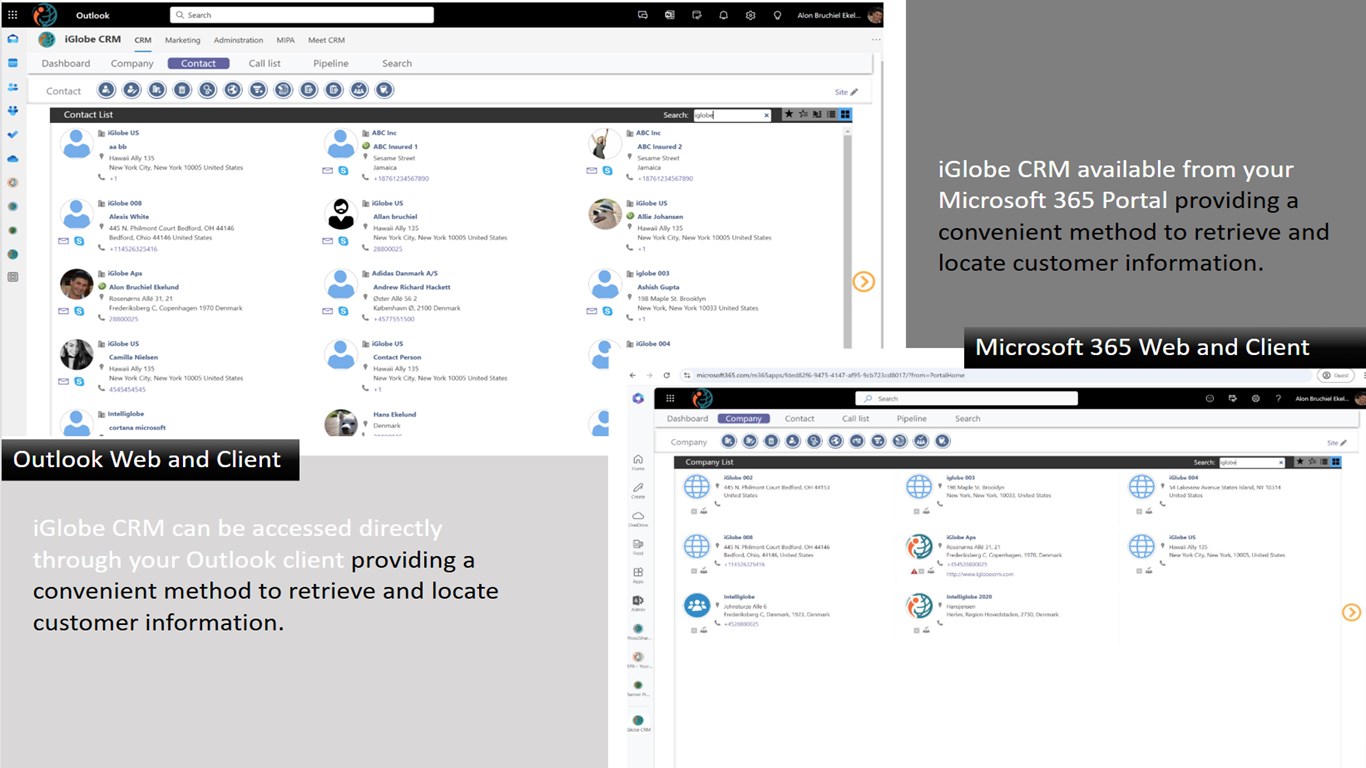Screen dimensions: 1366x768
Task: Open the Meet CRM top menu item
Action: pyautogui.click(x=327, y=40)
